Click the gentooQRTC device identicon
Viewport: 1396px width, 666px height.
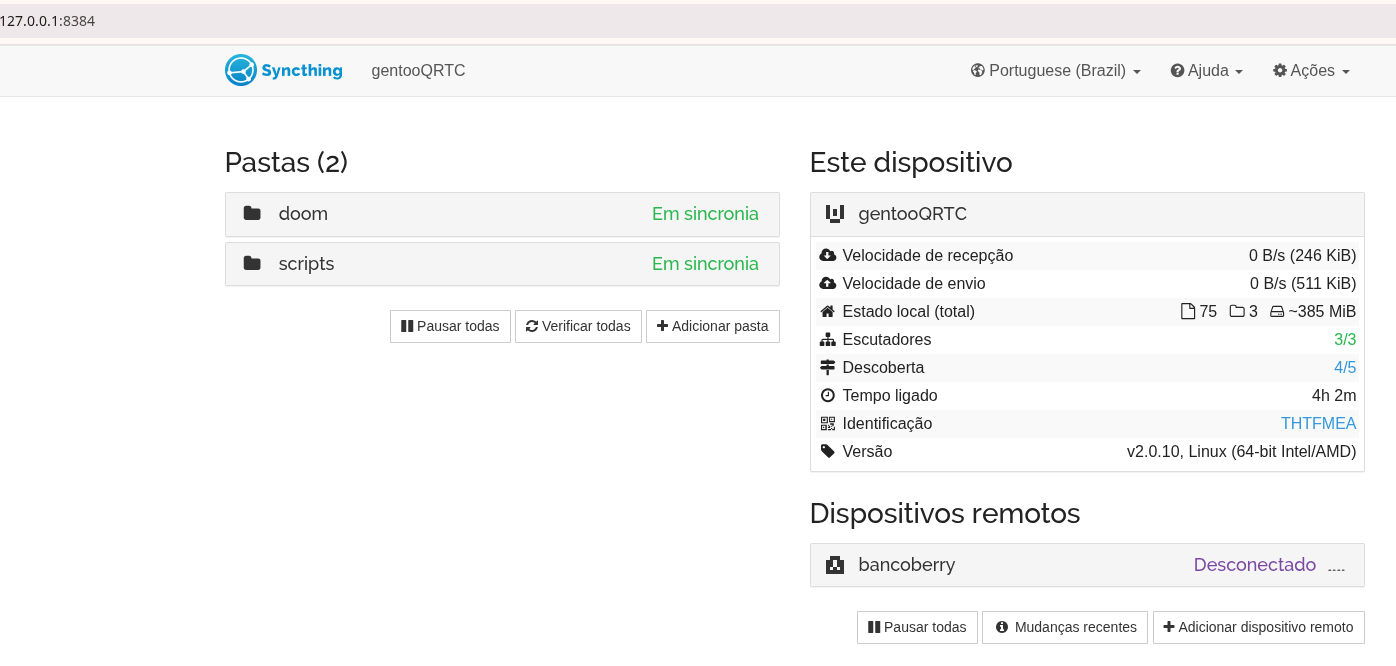835,214
